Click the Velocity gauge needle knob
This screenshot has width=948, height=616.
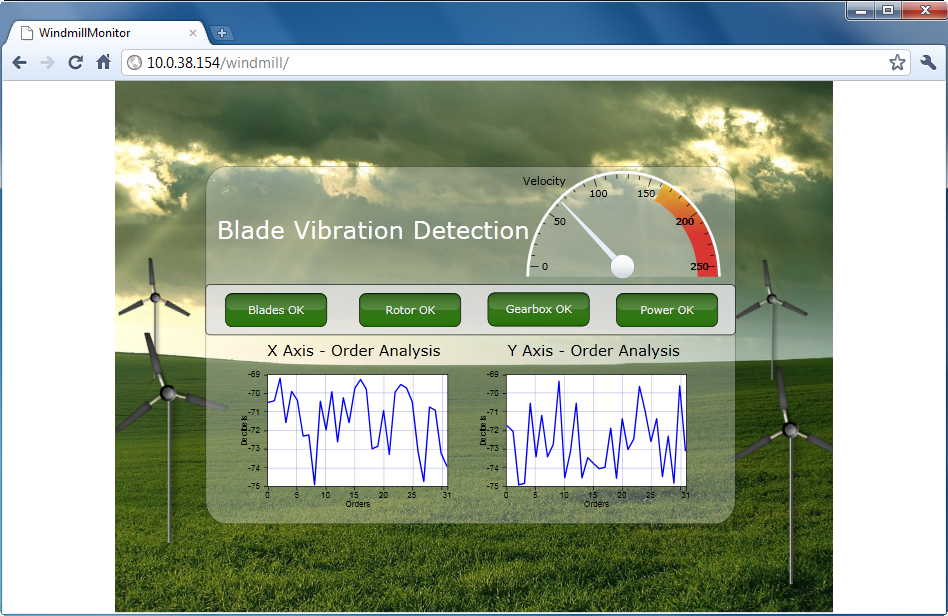[x=622, y=265]
